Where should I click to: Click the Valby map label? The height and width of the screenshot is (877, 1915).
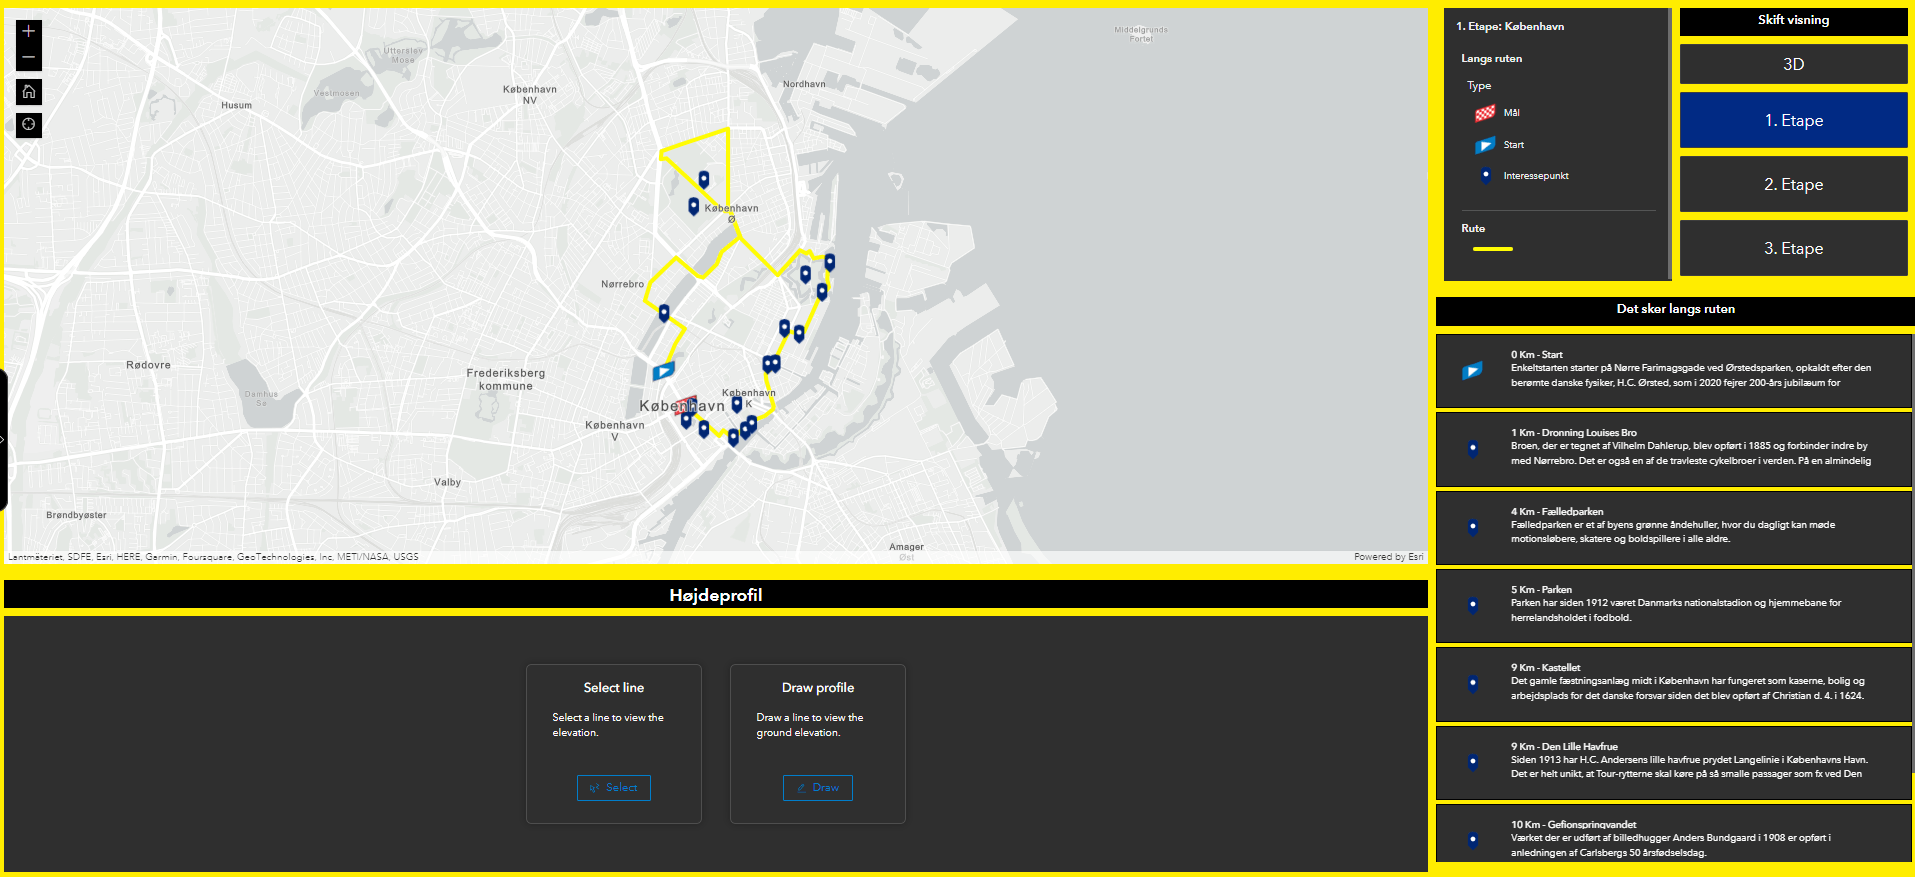[x=447, y=482]
